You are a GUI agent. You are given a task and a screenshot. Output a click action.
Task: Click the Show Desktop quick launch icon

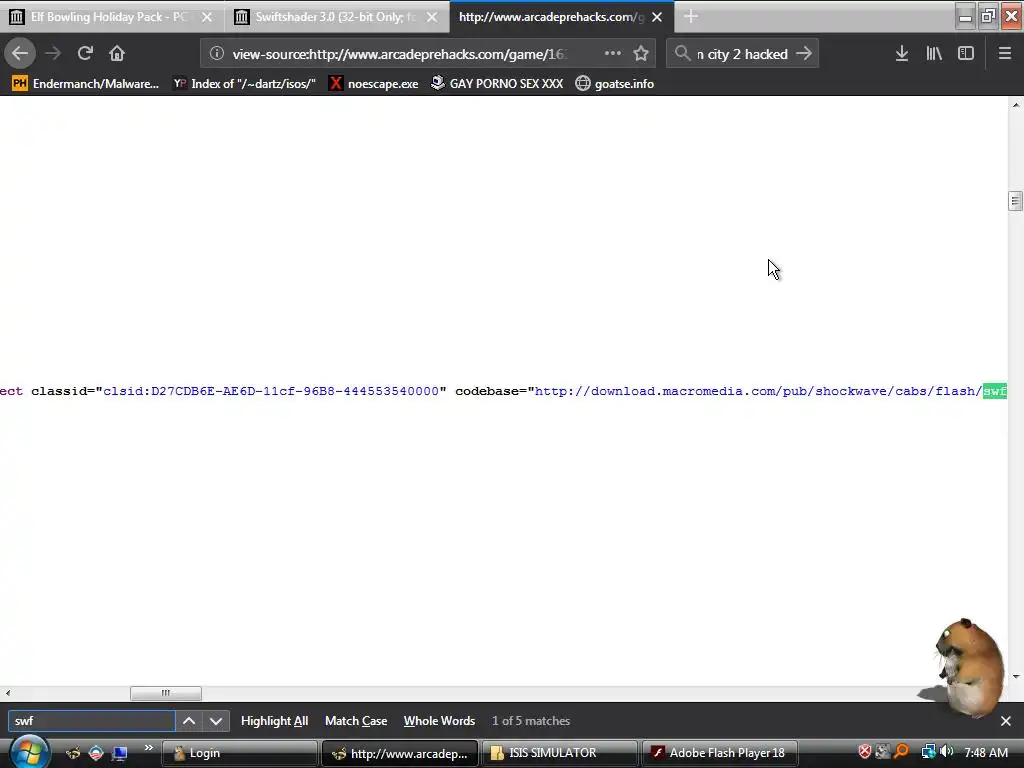[120, 753]
